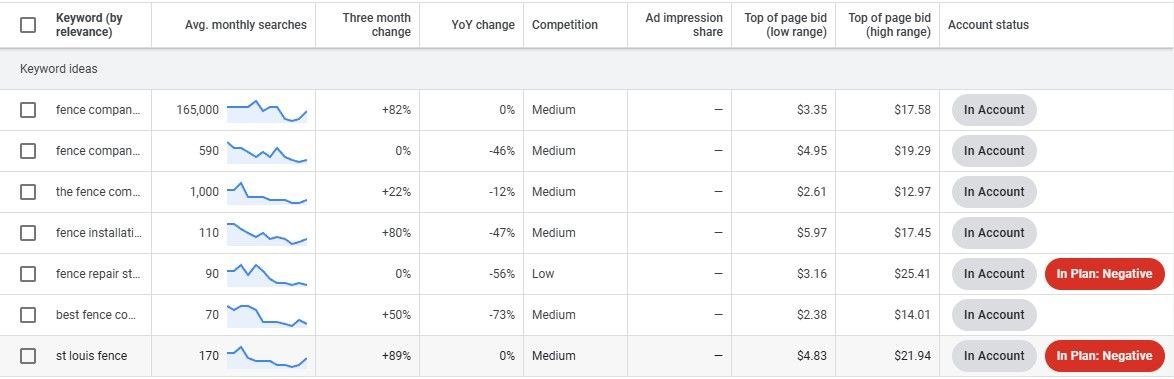Show the 'st louis fence' searches sparkline

(x=267, y=357)
